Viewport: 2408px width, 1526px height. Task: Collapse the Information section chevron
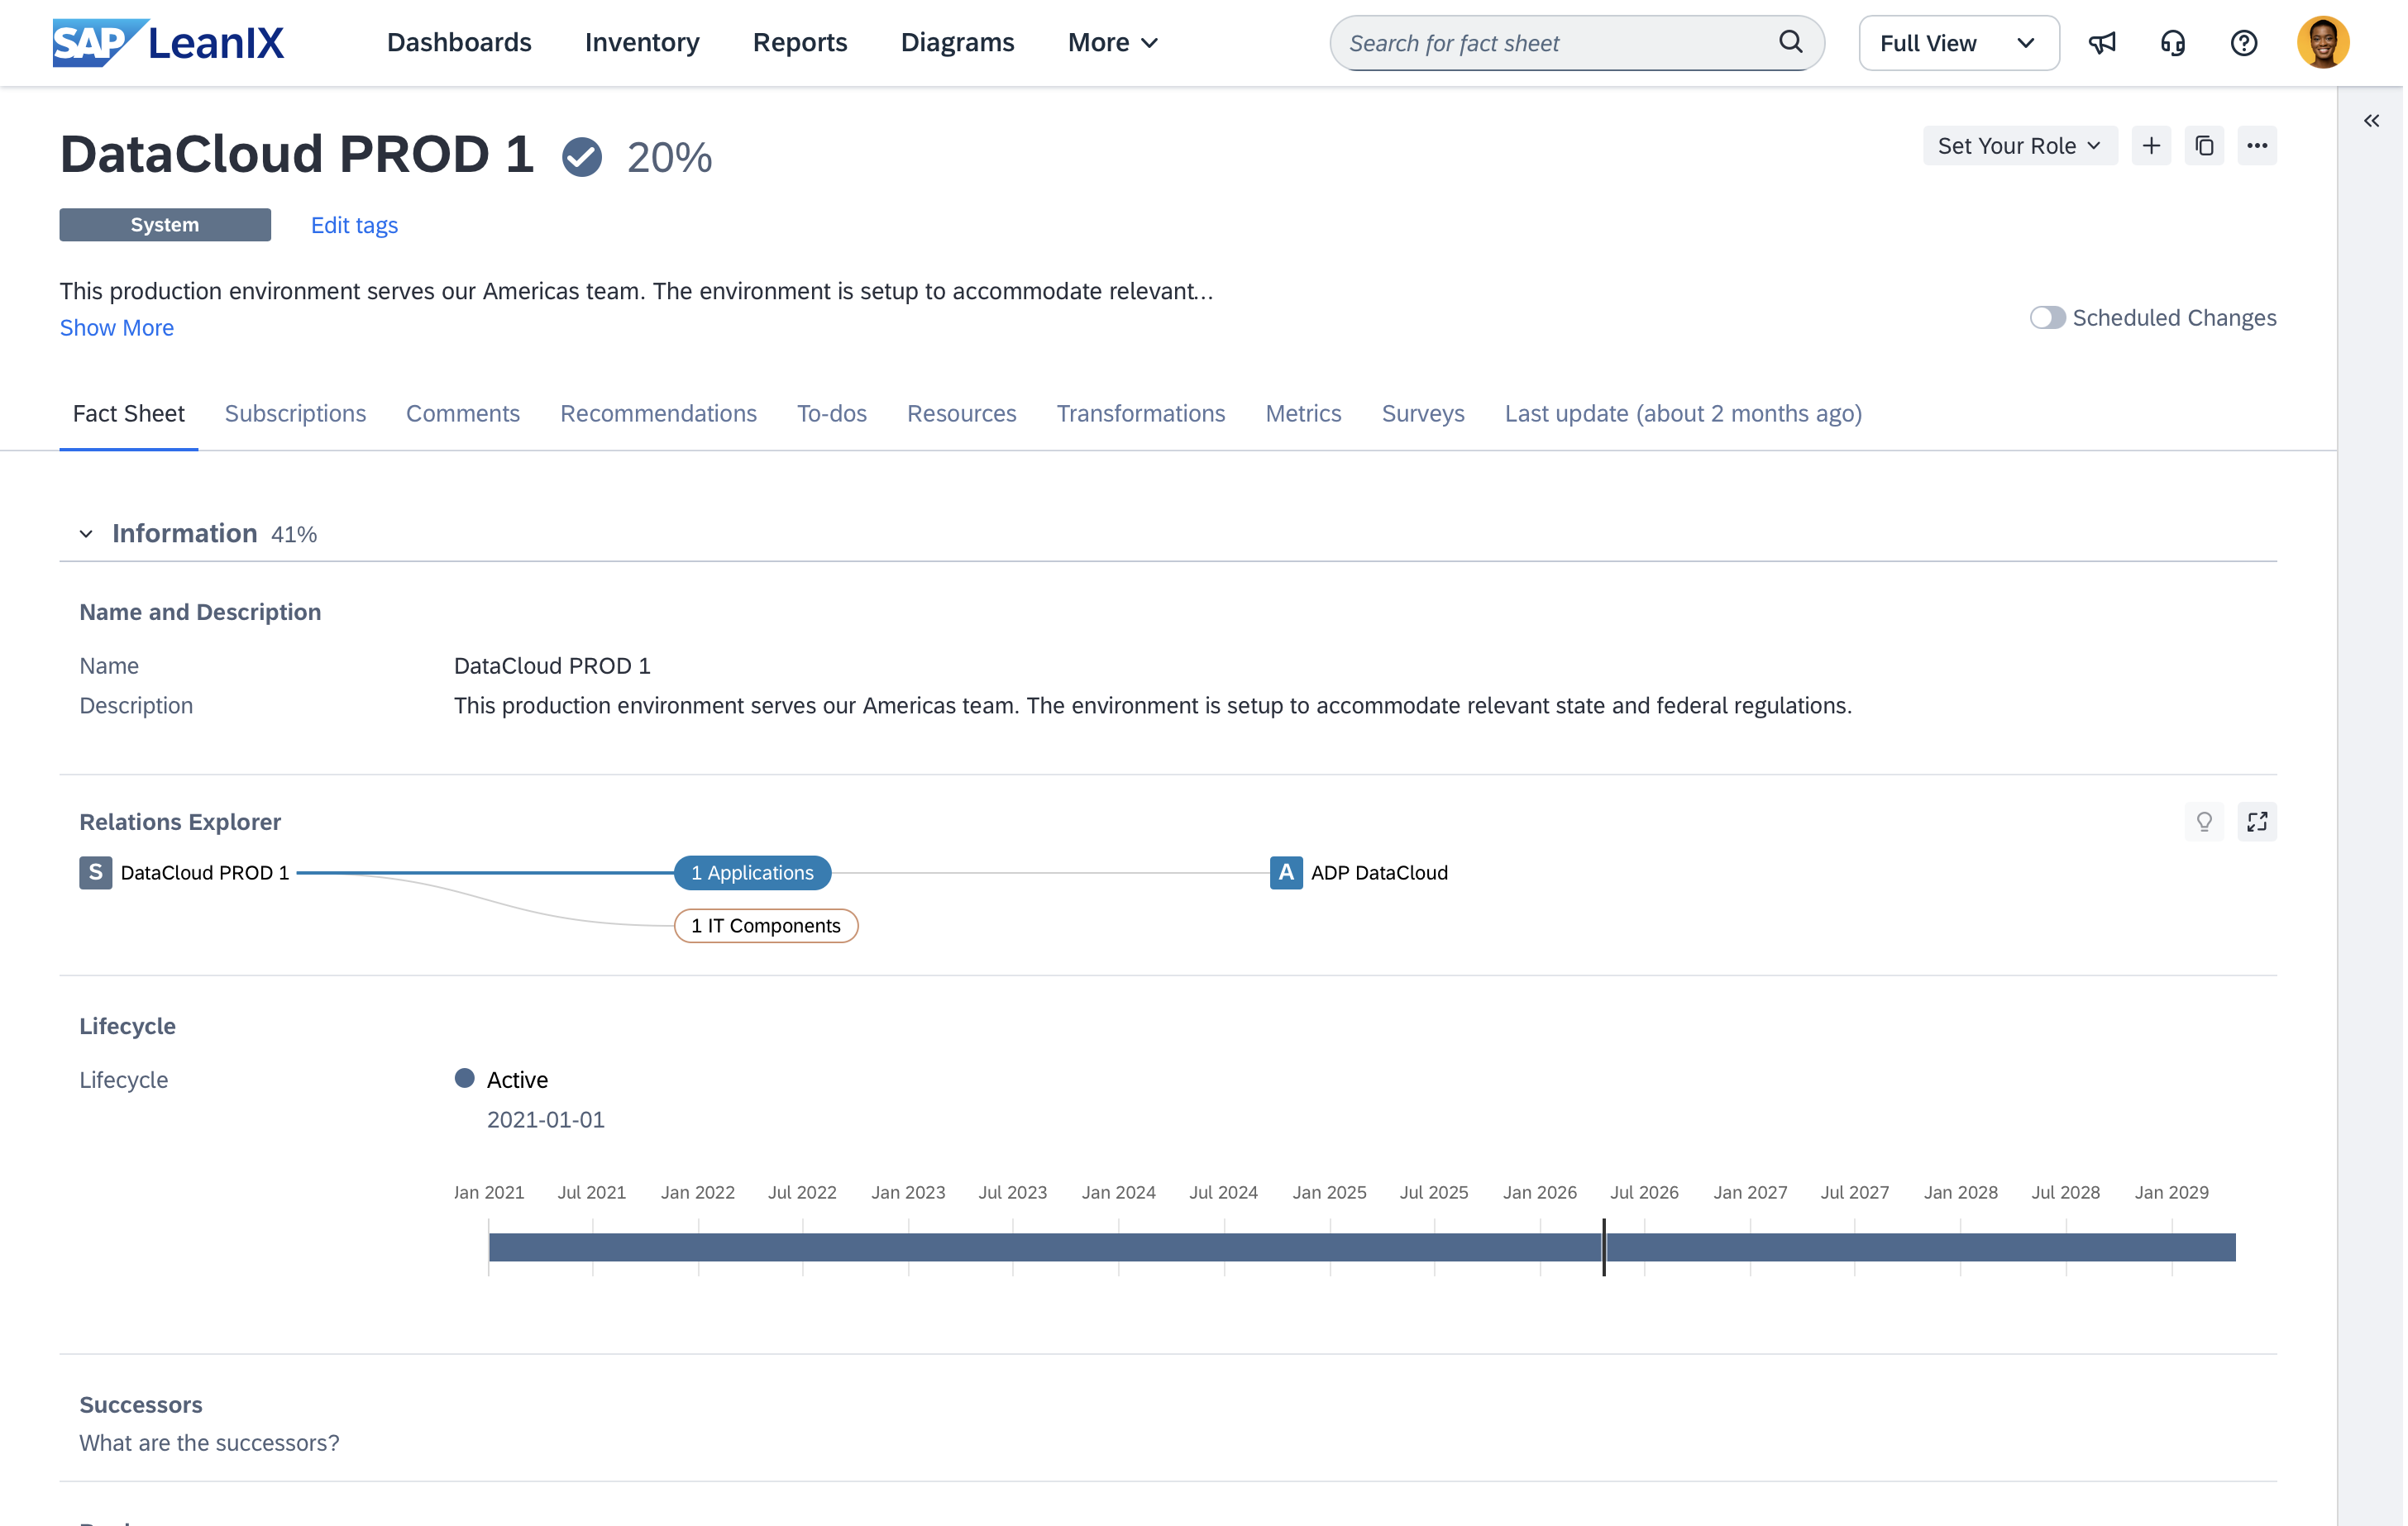(x=86, y=534)
